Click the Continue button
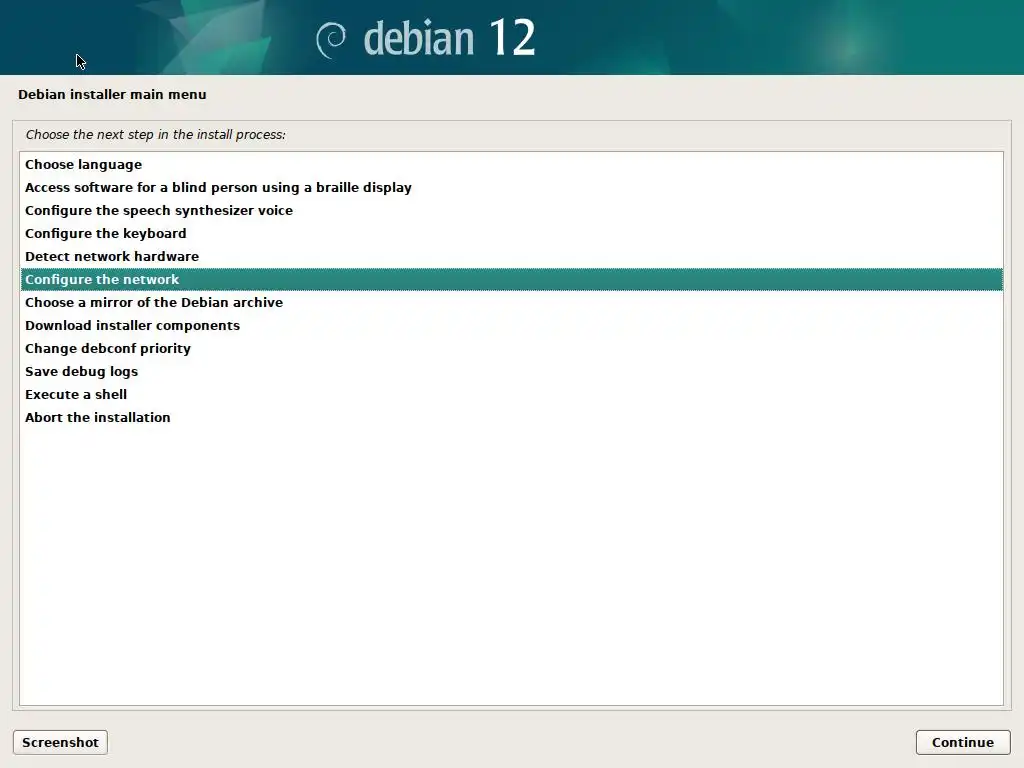 (x=963, y=743)
